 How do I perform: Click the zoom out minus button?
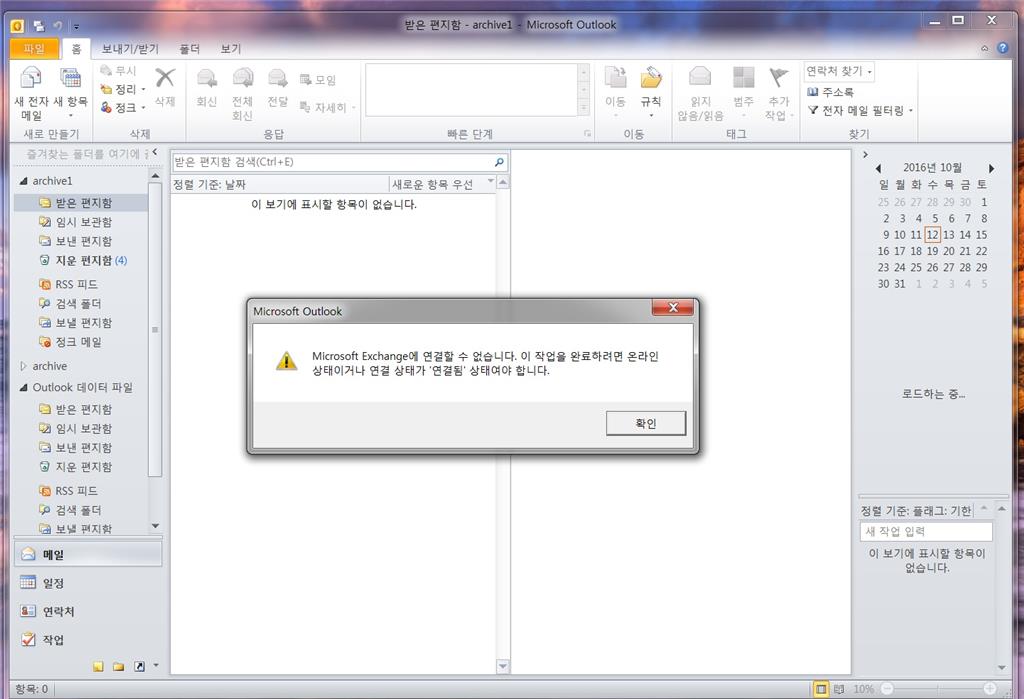point(887,689)
